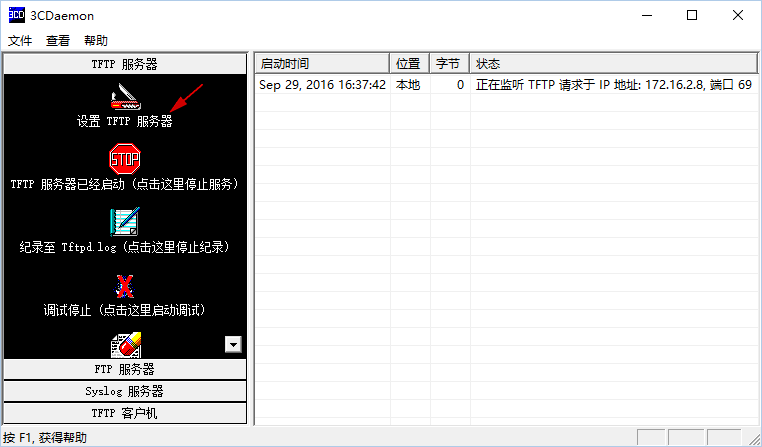Click the 0 bytes cell
Viewport: 762px width, 447px height.
(460, 85)
